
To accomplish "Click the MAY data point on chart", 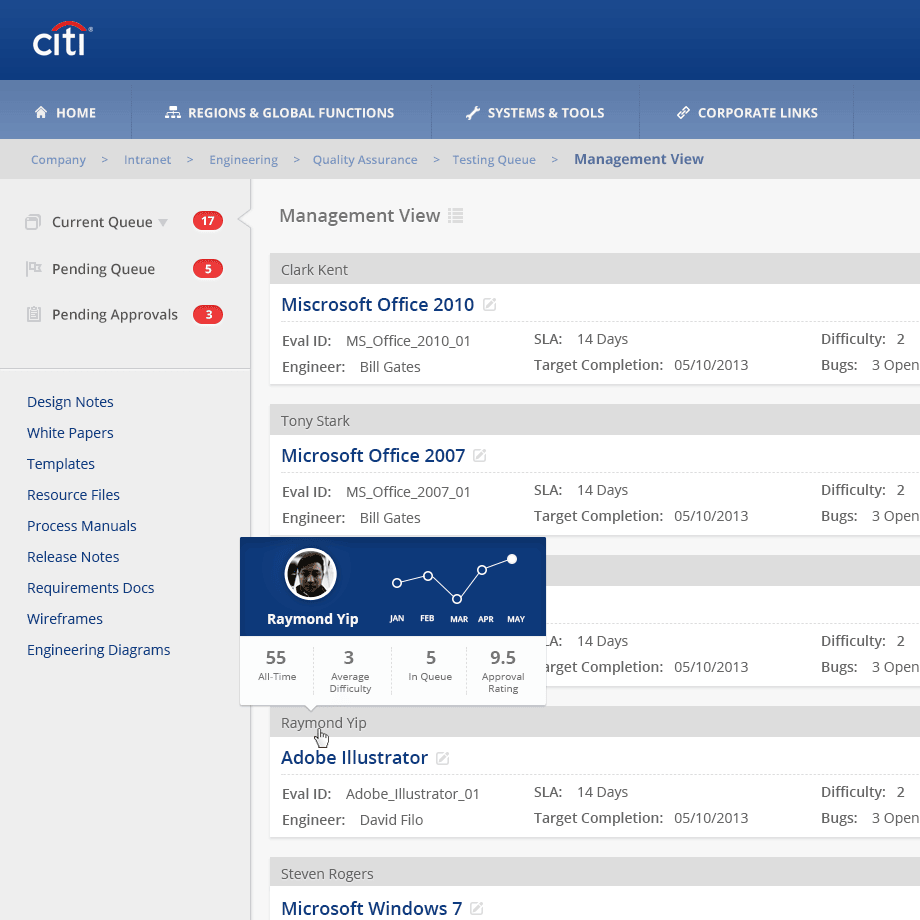I will tap(512, 559).
